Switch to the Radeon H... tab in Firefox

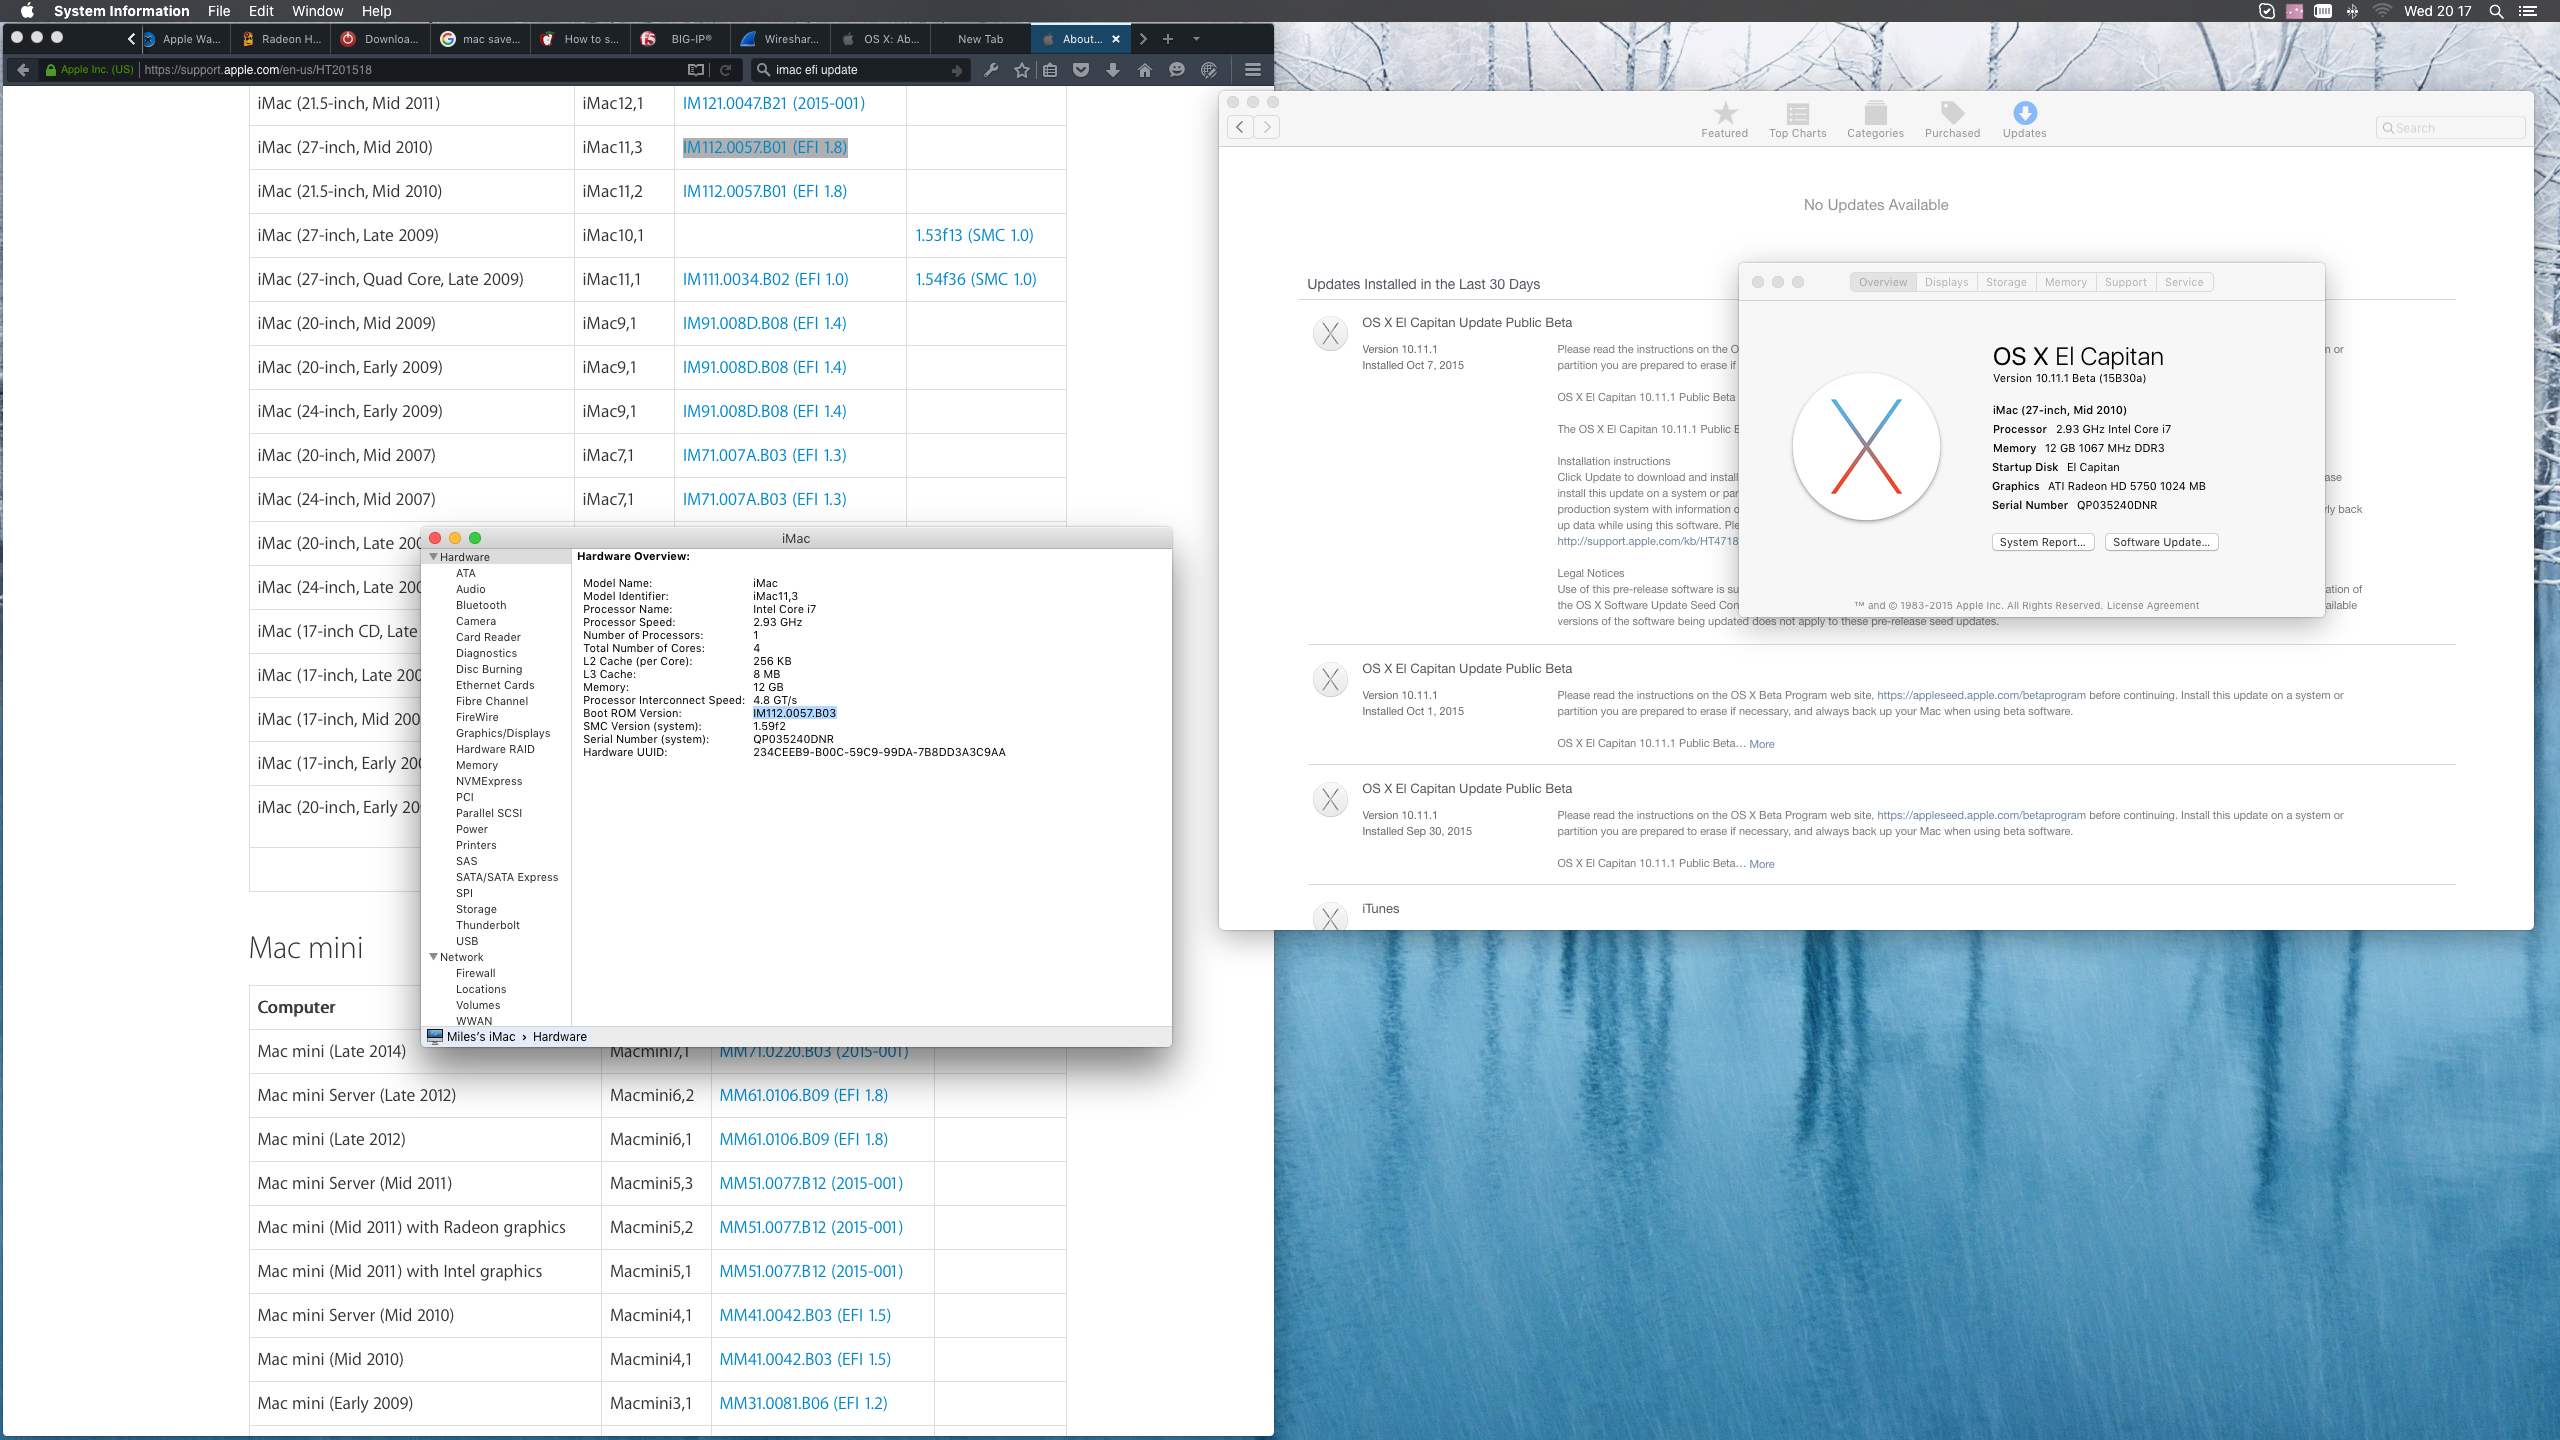tap(281, 39)
